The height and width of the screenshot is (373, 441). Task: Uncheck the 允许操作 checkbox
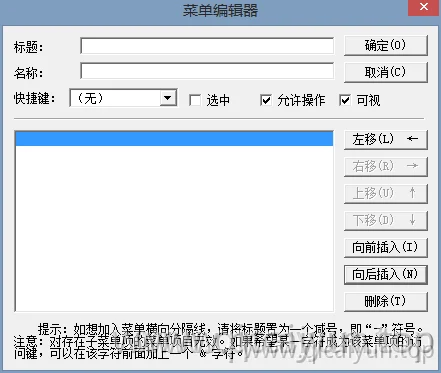pos(266,100)
